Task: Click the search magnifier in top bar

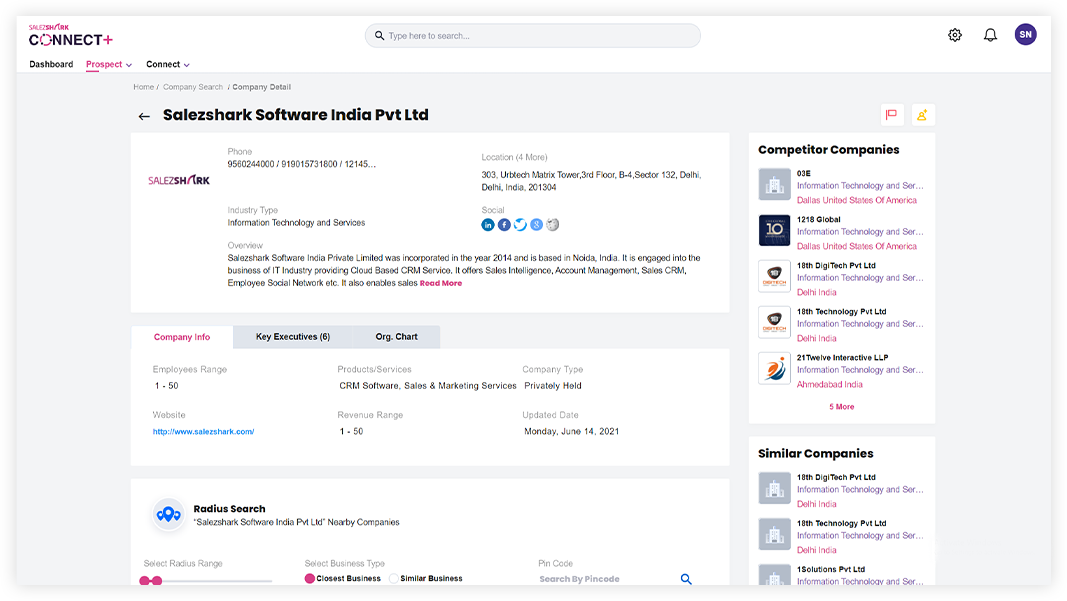Action: (380, 35)
